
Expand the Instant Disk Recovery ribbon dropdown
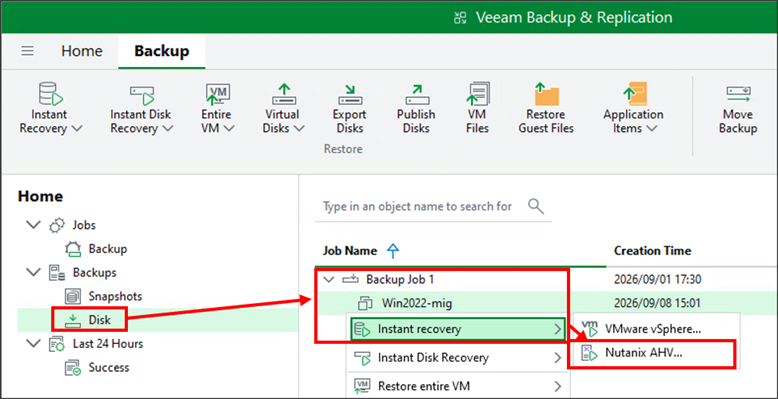tap(168, 128)
